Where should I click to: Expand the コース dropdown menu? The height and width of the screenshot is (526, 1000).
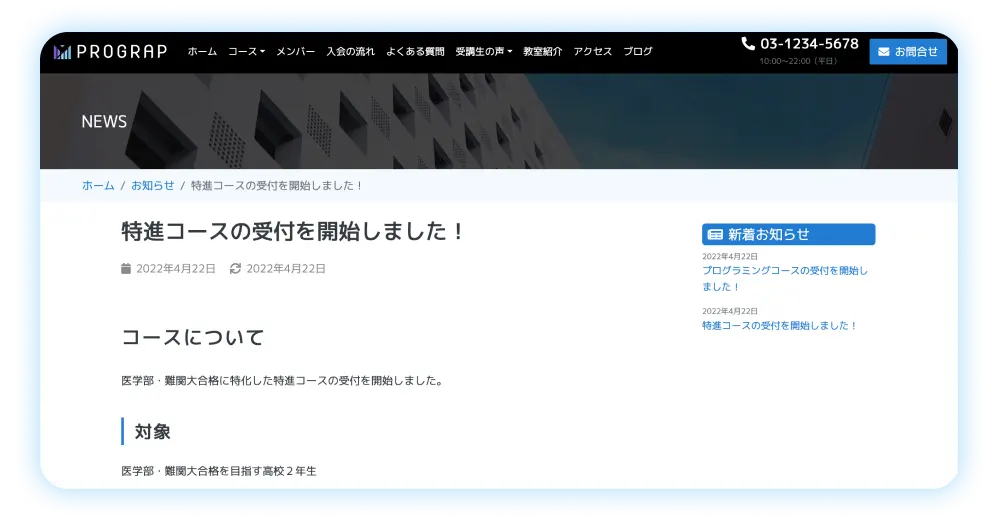(246, 52)
